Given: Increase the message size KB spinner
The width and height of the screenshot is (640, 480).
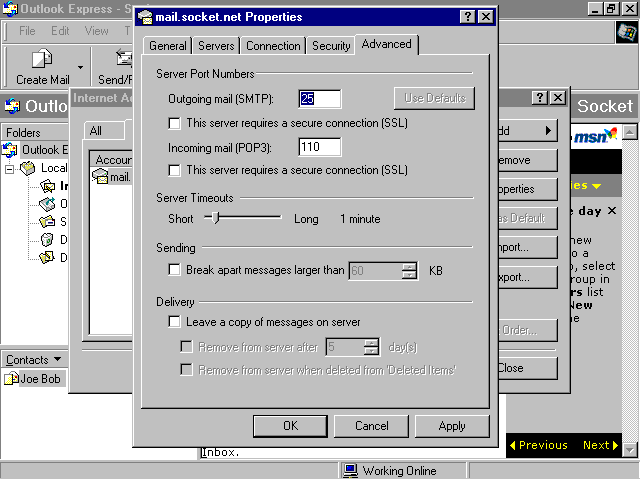Looking at the screenshot, I should [x=409, y=267].
